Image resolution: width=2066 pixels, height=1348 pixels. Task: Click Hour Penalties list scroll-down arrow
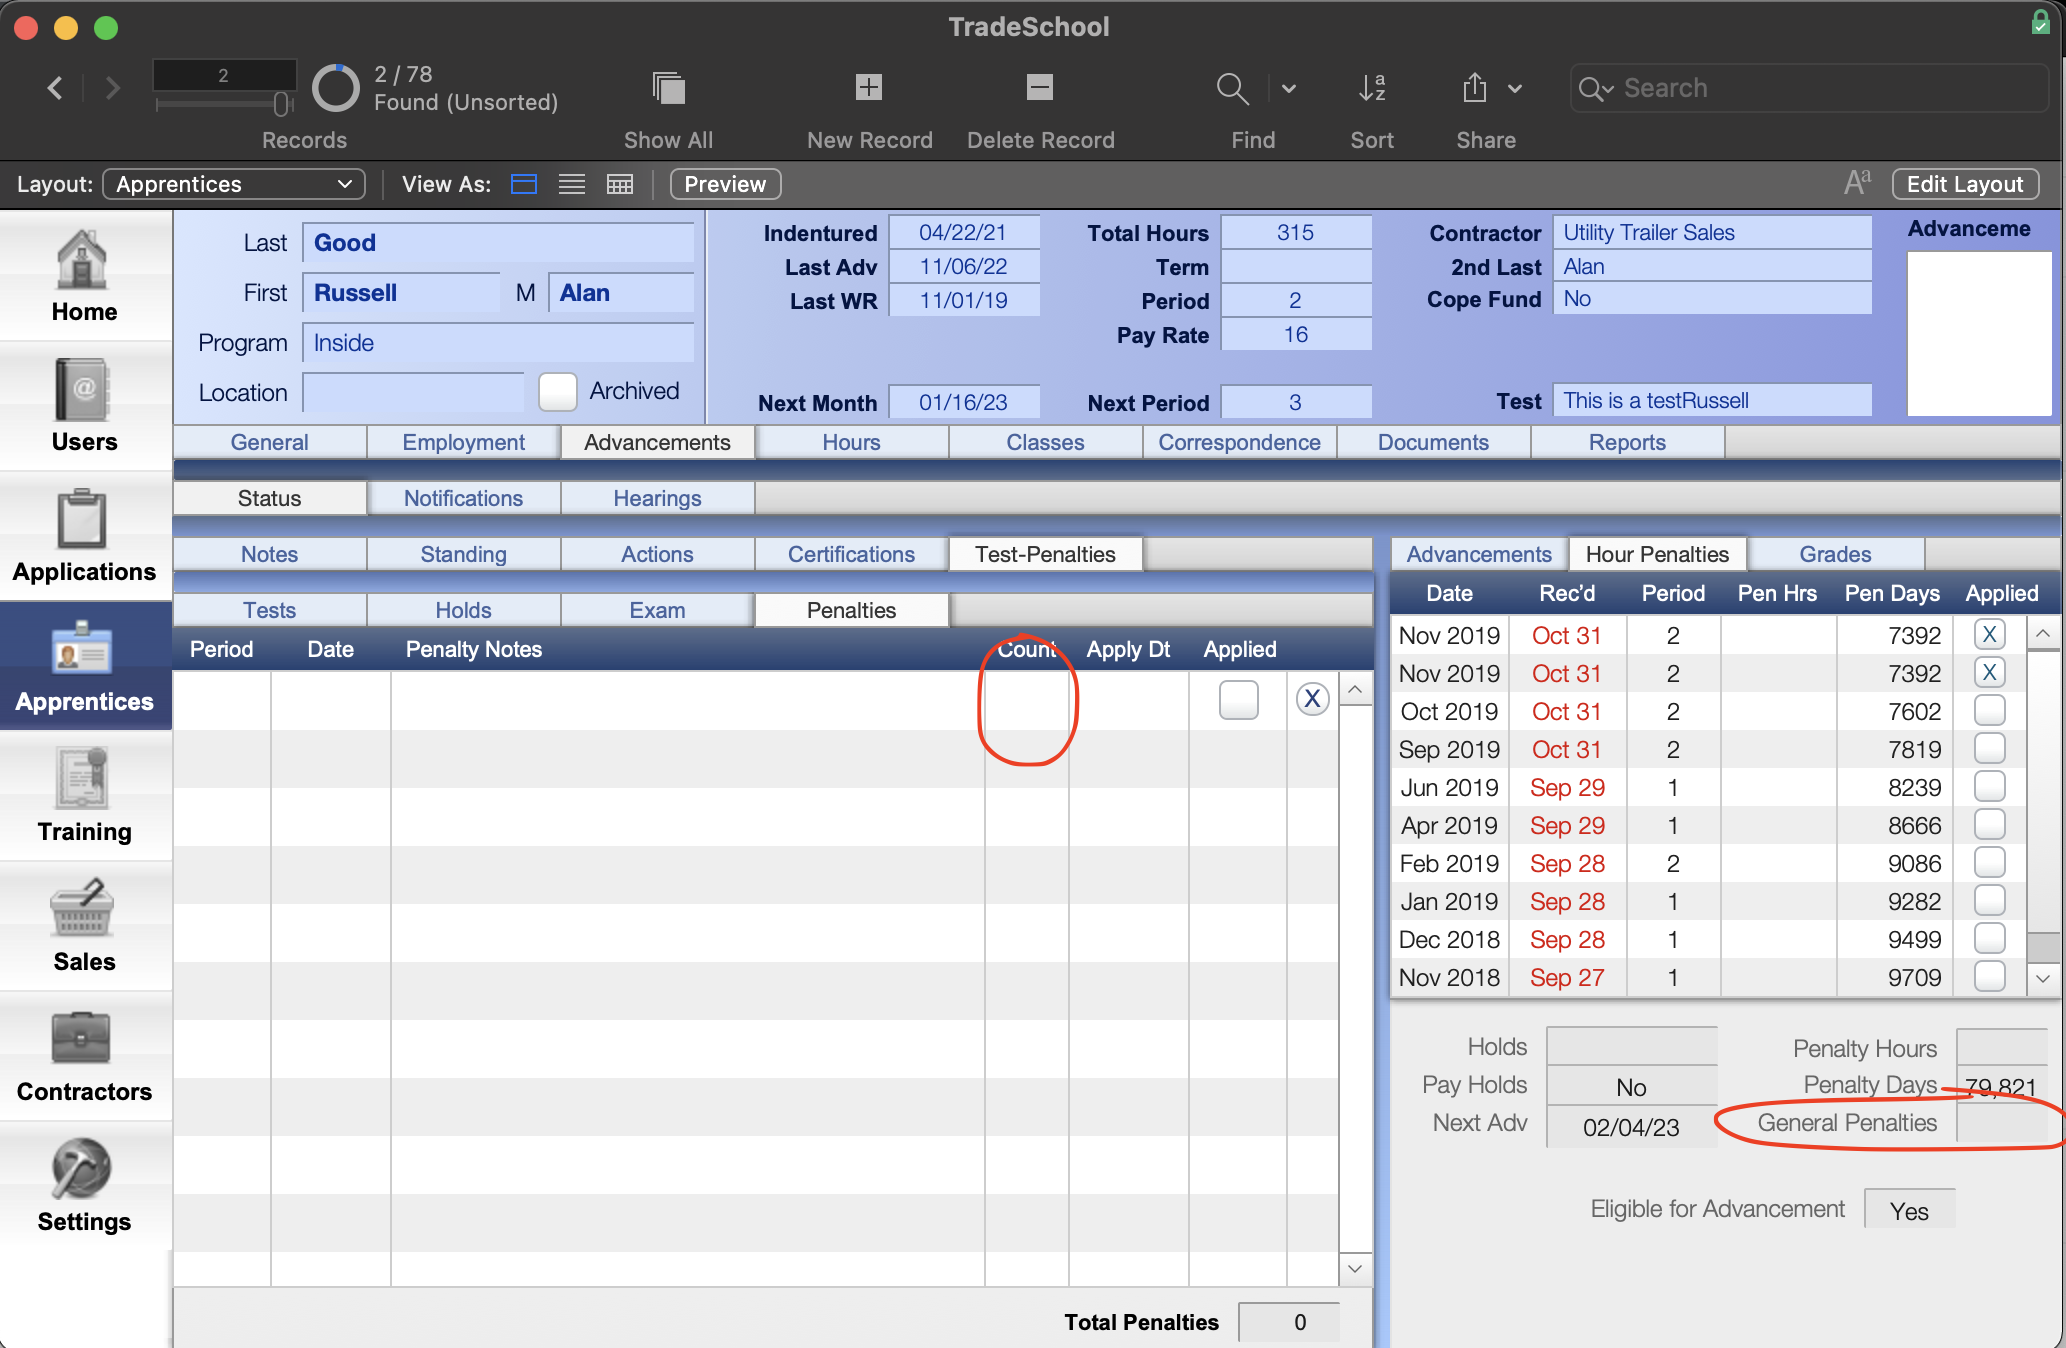(x=2043, y=978)
